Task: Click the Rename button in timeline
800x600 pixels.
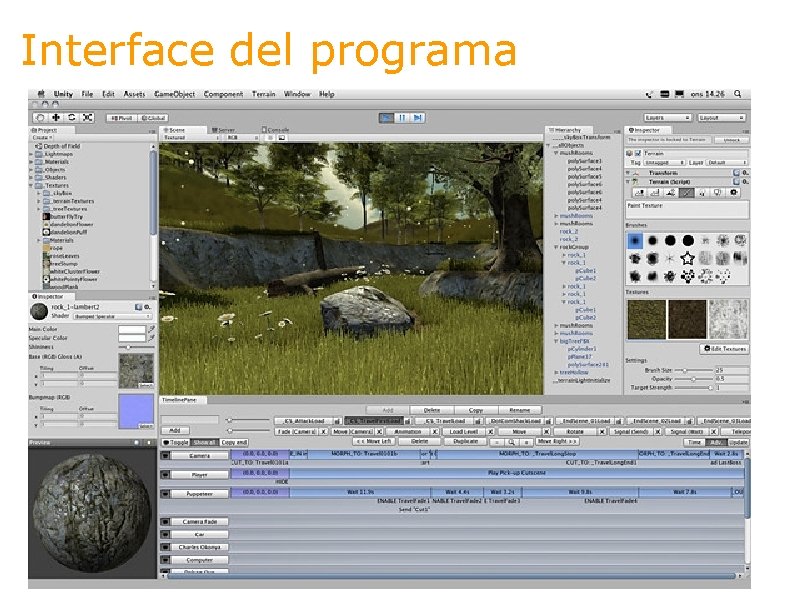Action: point(519,410)
